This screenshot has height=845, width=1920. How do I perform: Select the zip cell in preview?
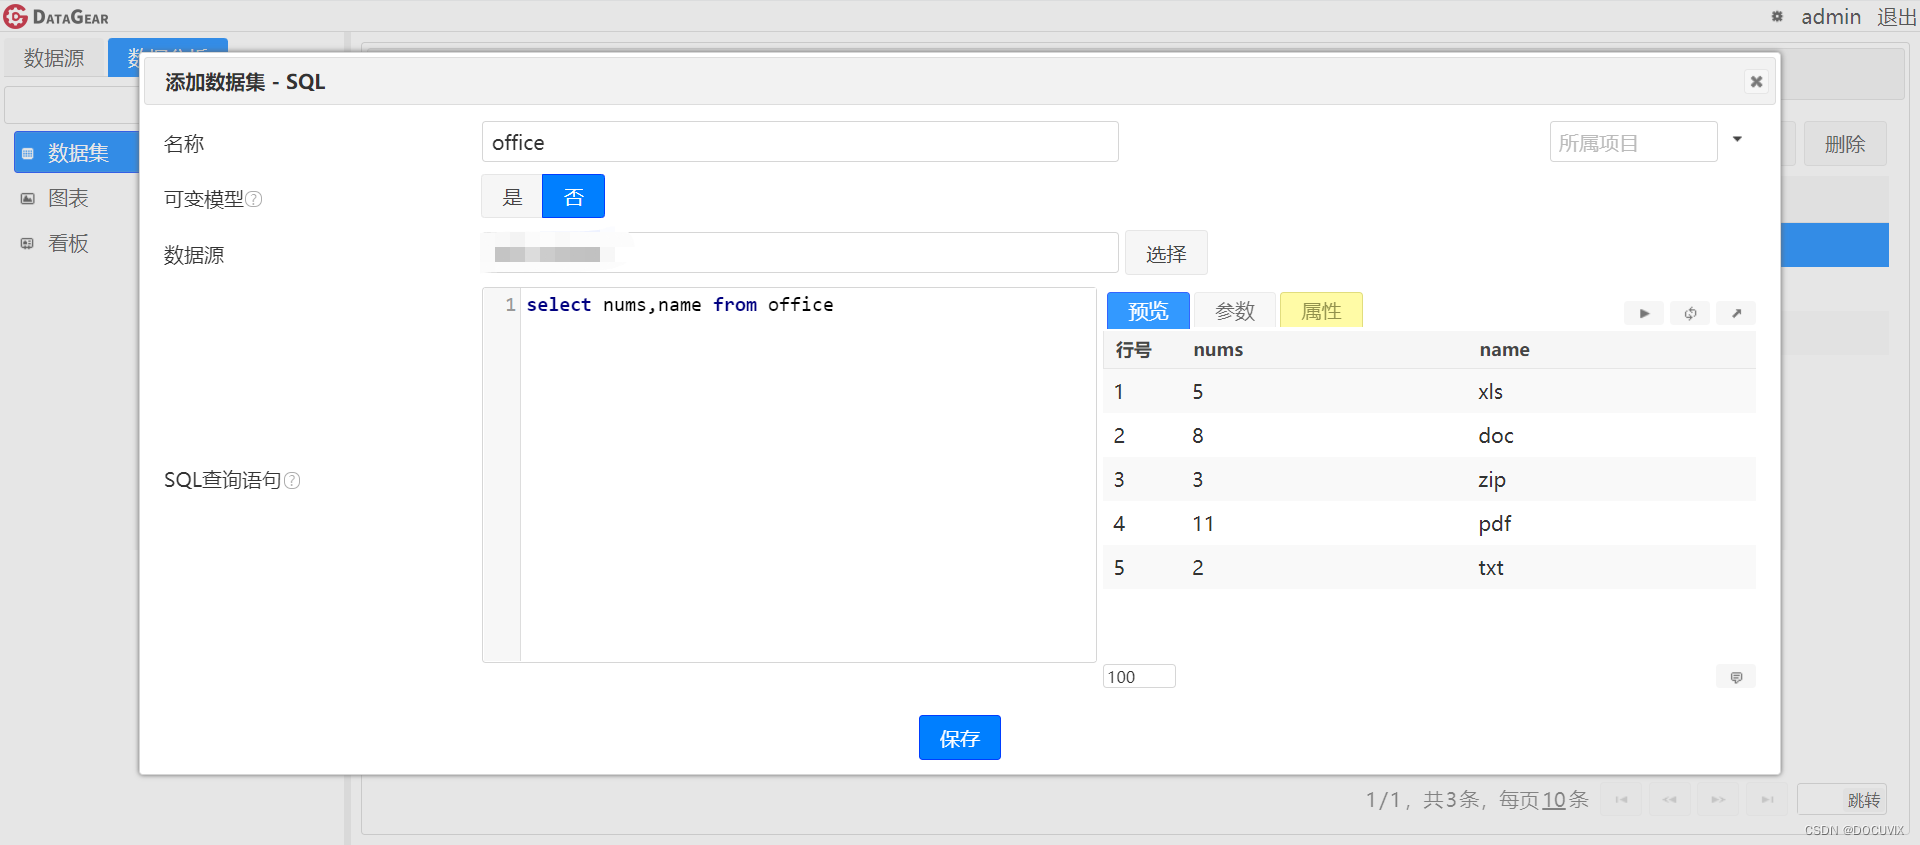[1492, 480]
